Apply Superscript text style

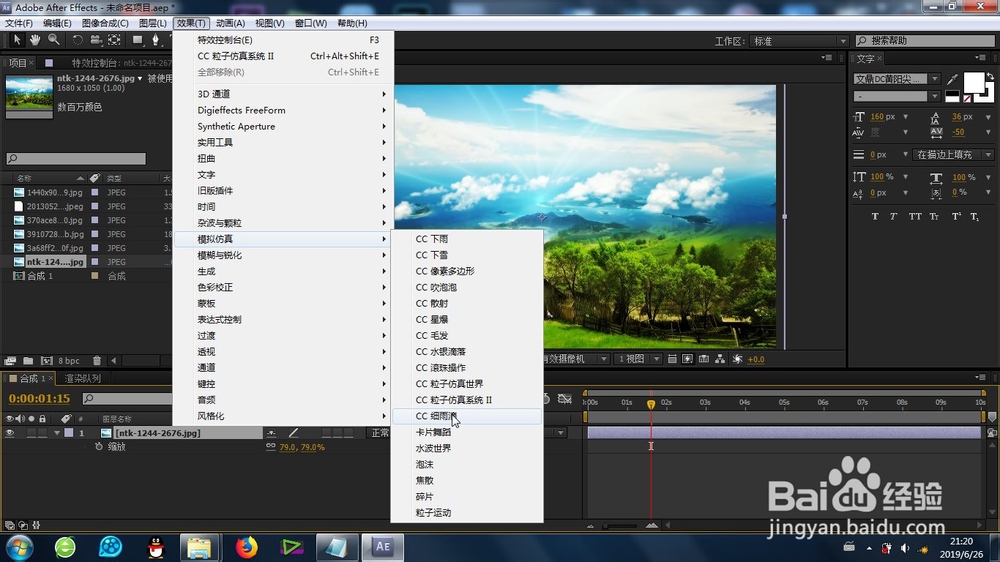point(956,217)
